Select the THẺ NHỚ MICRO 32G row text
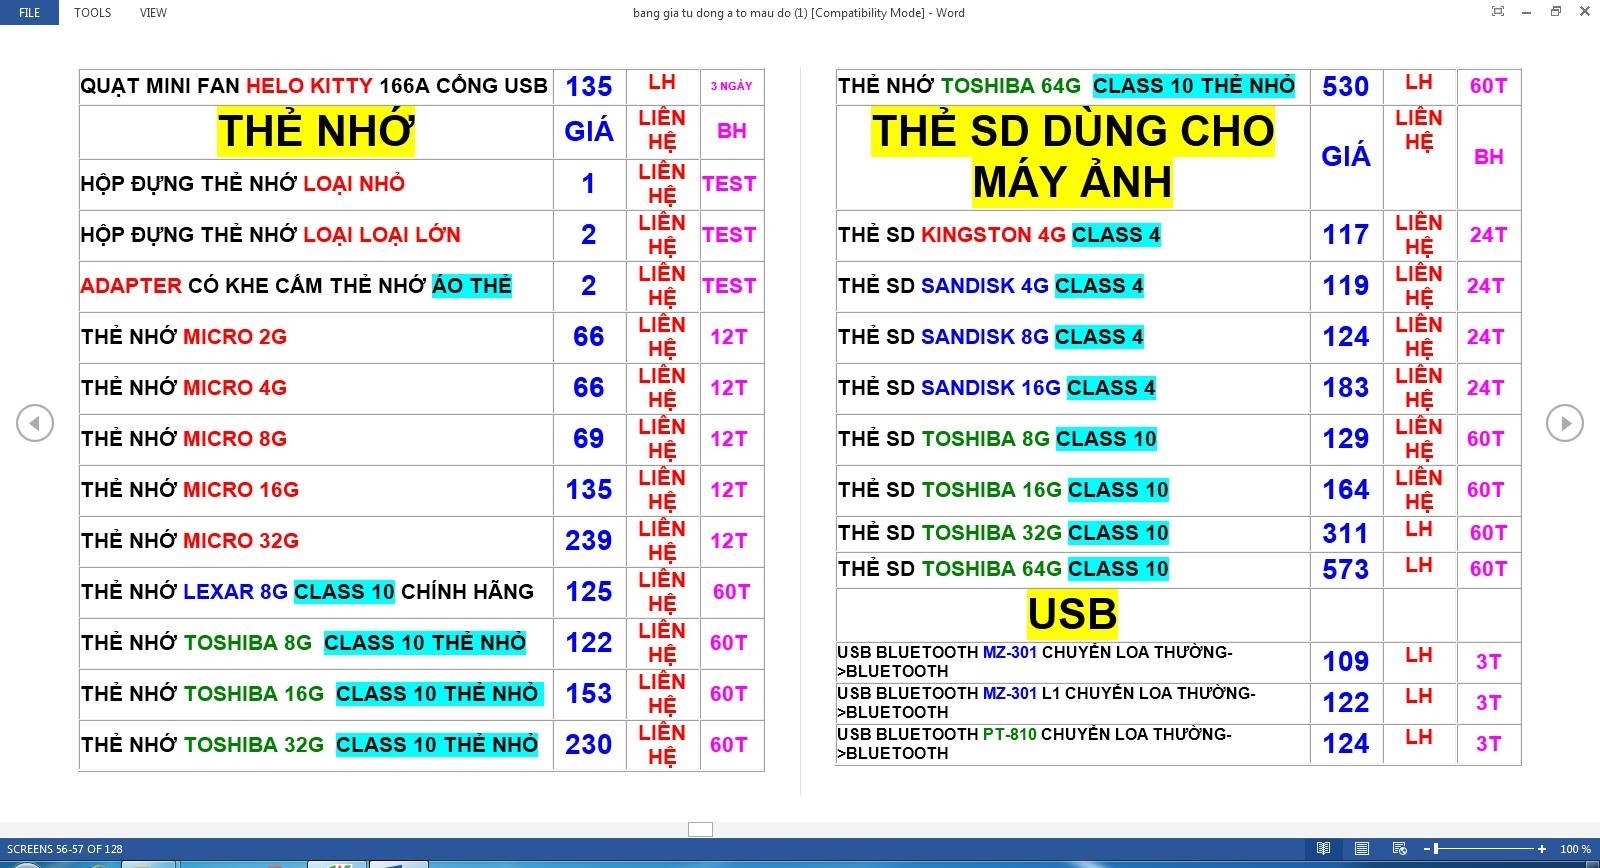 point(190,541)
